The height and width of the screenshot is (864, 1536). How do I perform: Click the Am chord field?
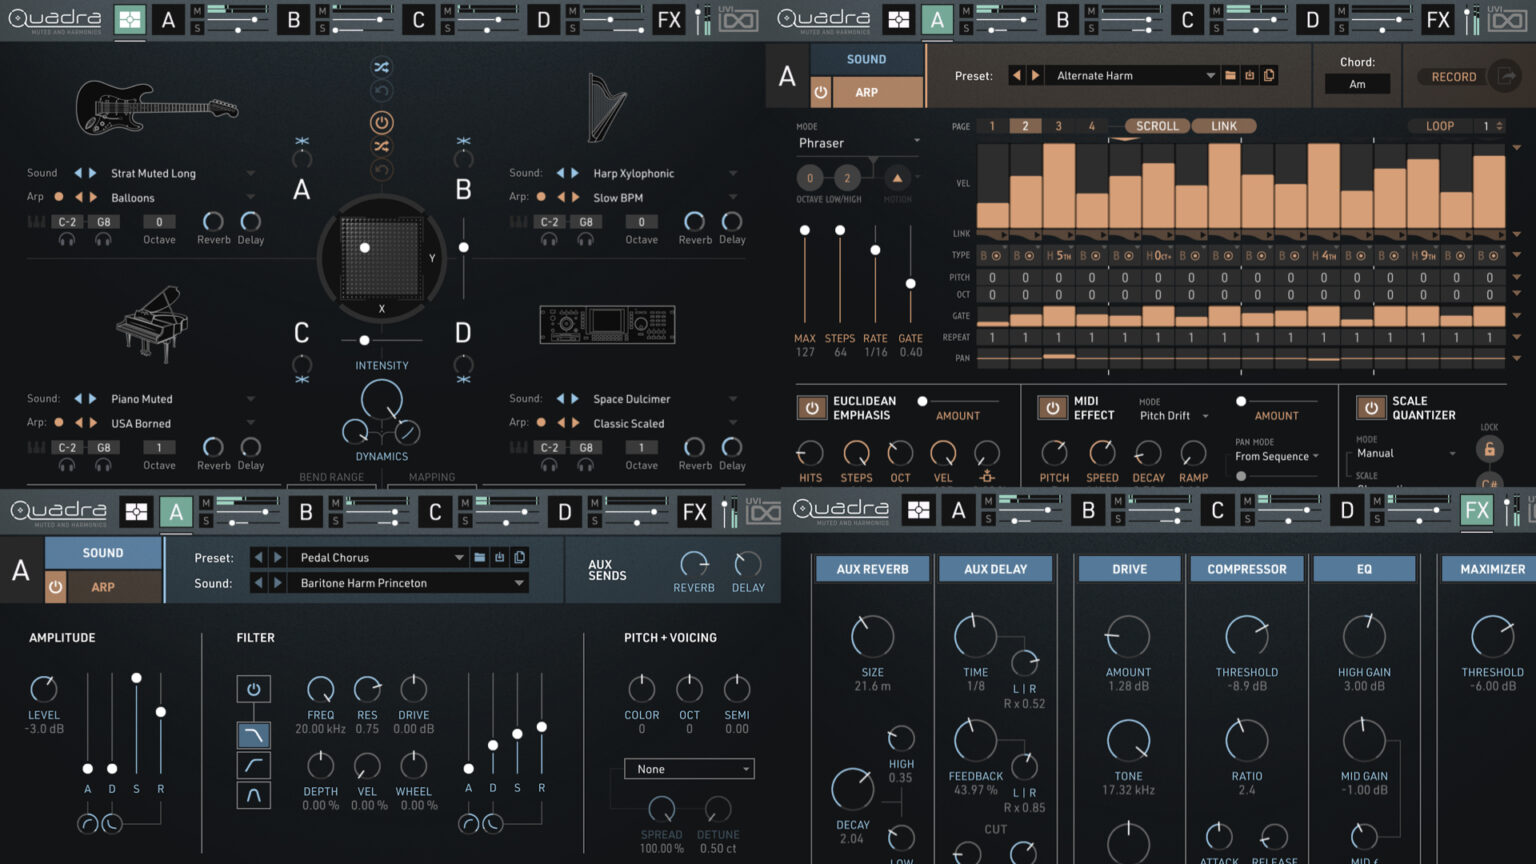pos(1357,84)
